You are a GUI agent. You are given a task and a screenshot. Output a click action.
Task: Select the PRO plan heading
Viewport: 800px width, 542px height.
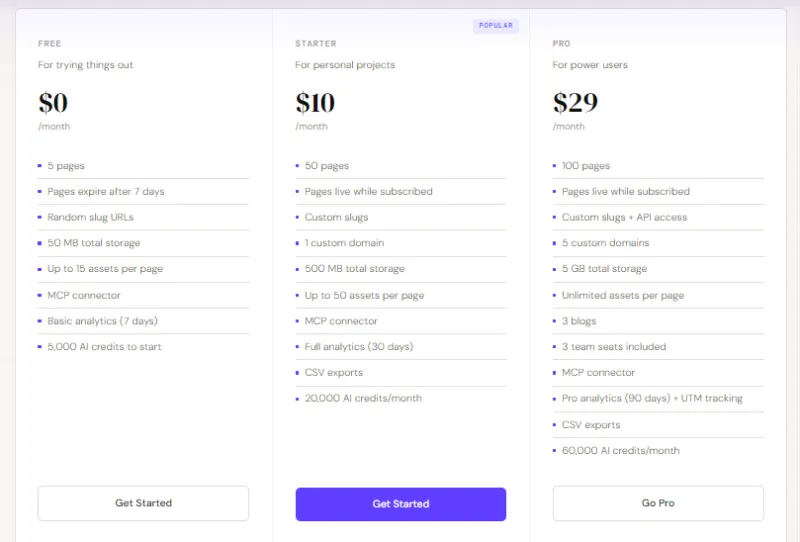[x=561, y=44]
